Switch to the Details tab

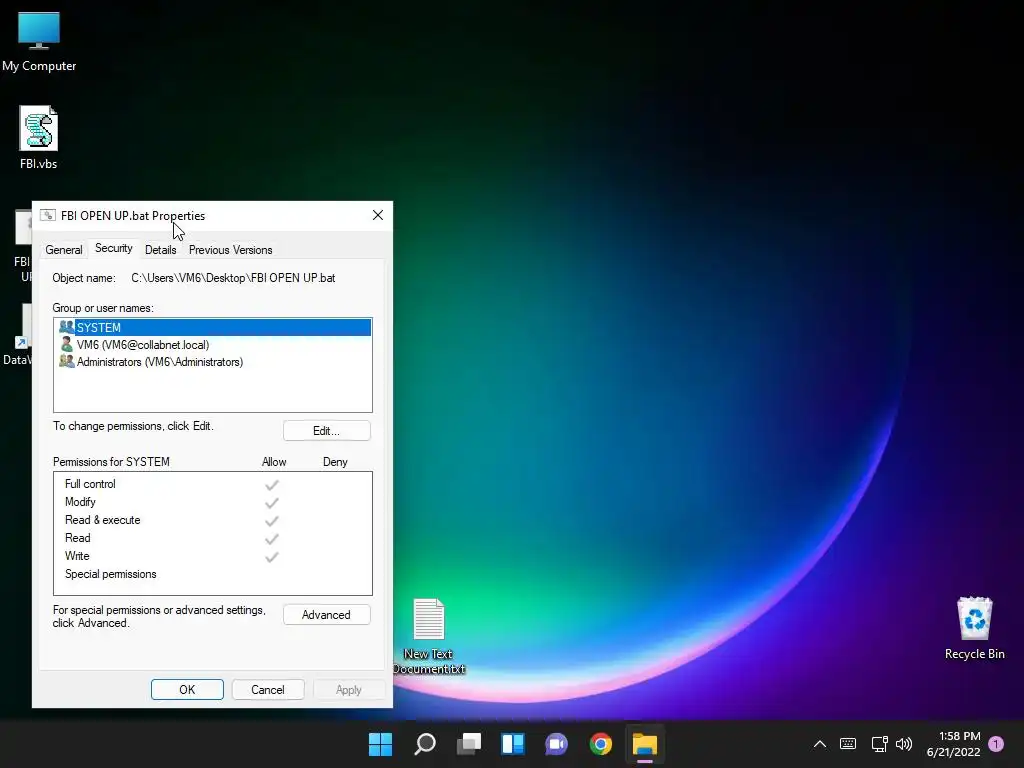coord(161,250)
